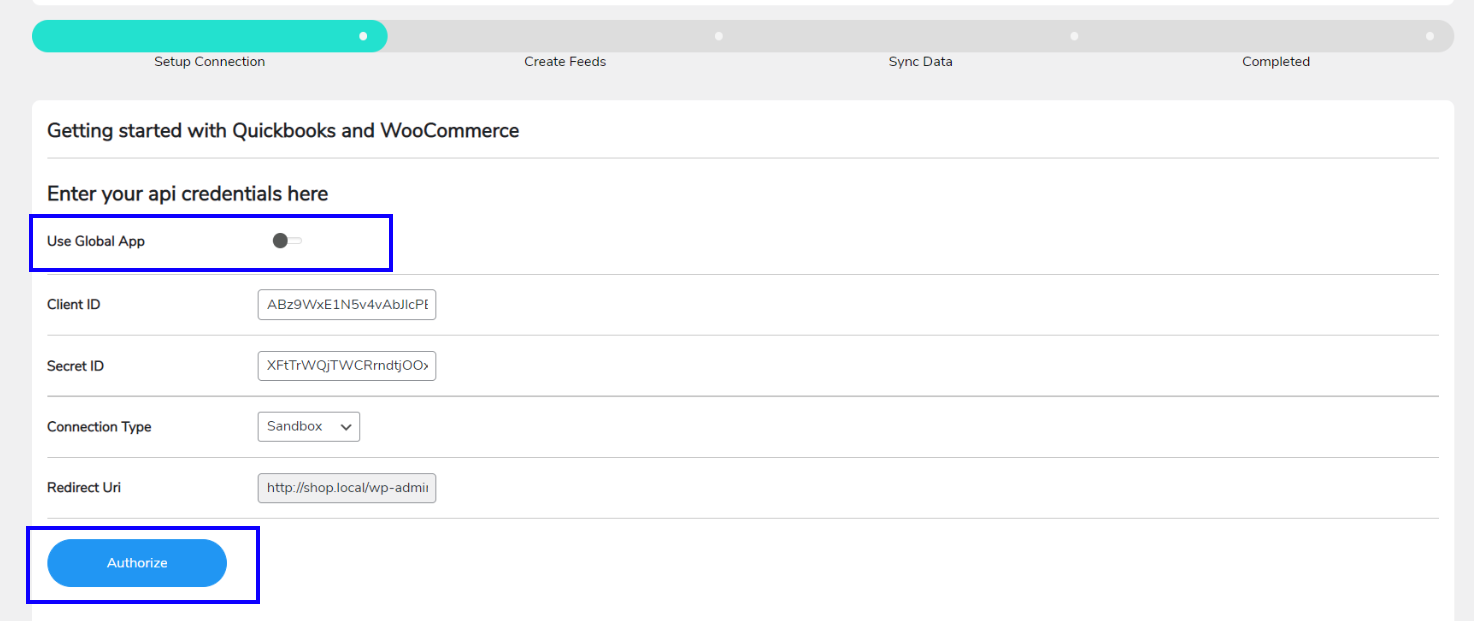Focus the Client ID input field
Viewport: 1474px width, 621px height.
pyautogui.click(x=346, y=305)
